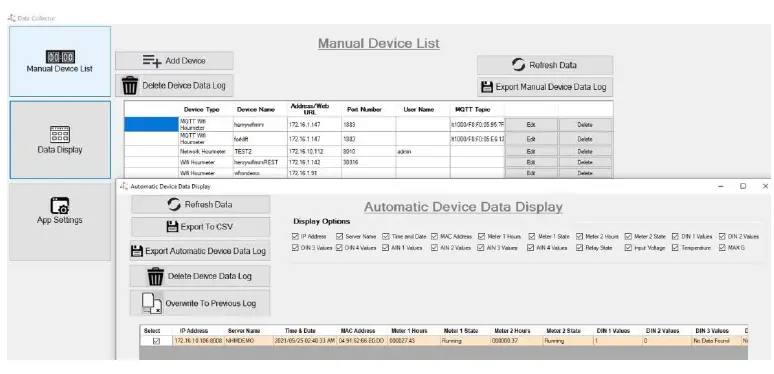Screen dimensions: 774x374
Task: Click refresh icon in Manual Device List window
Action: point(518,65)
